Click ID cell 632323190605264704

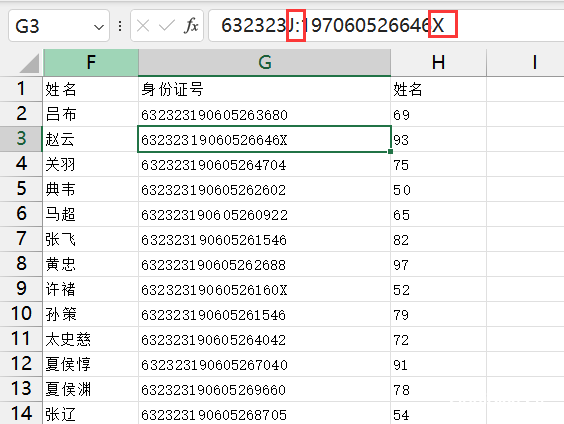264,164
